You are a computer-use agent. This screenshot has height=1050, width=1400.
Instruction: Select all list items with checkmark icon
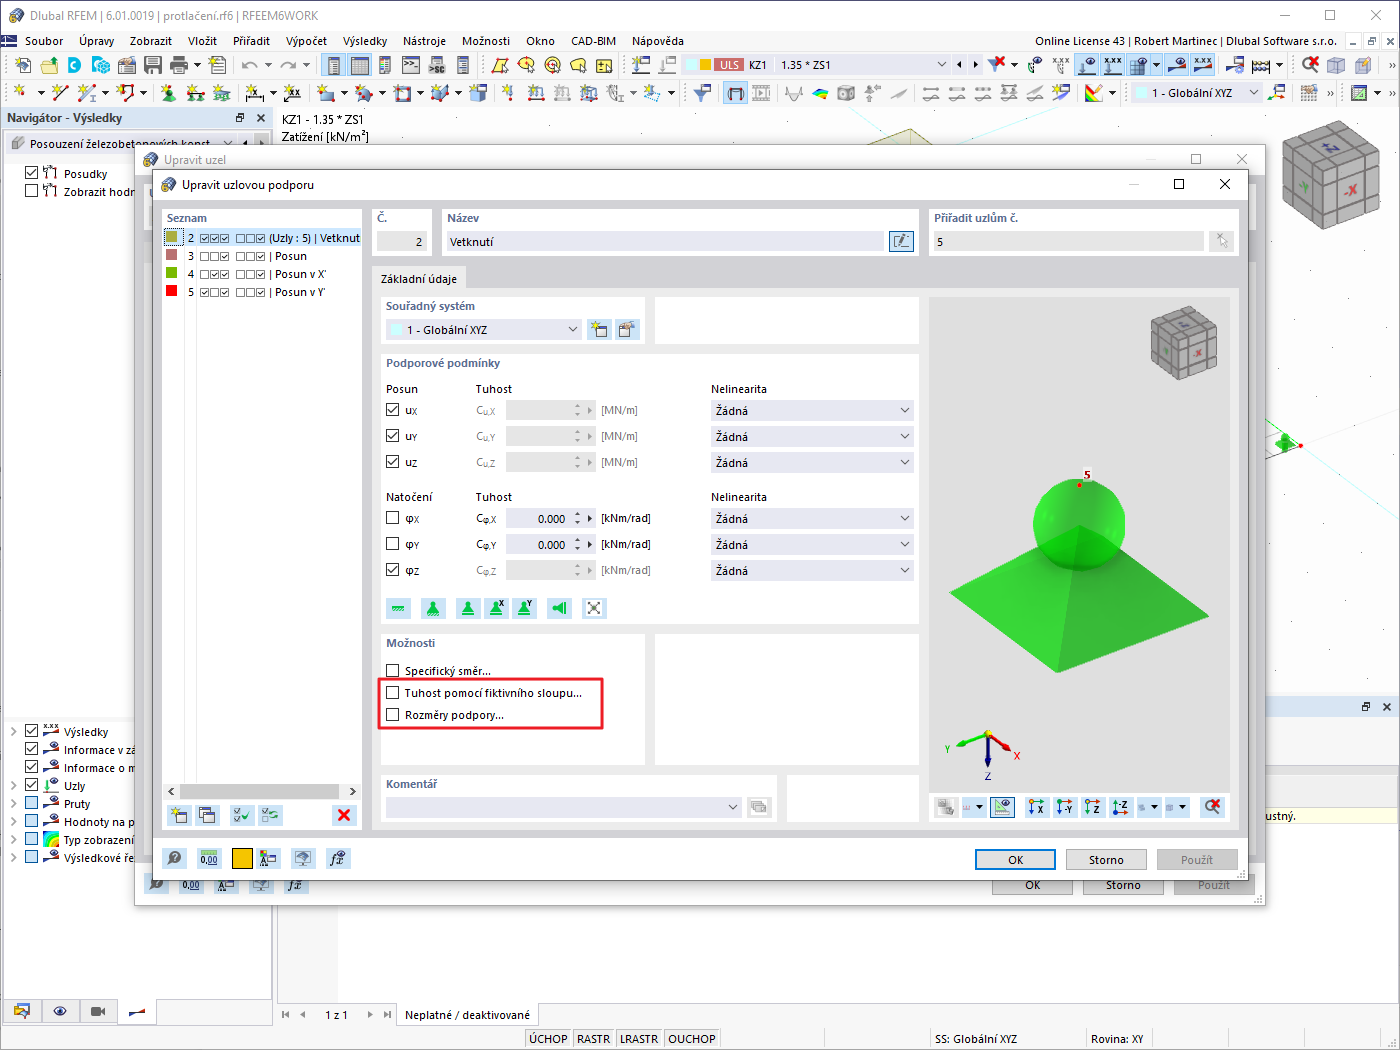241,815
